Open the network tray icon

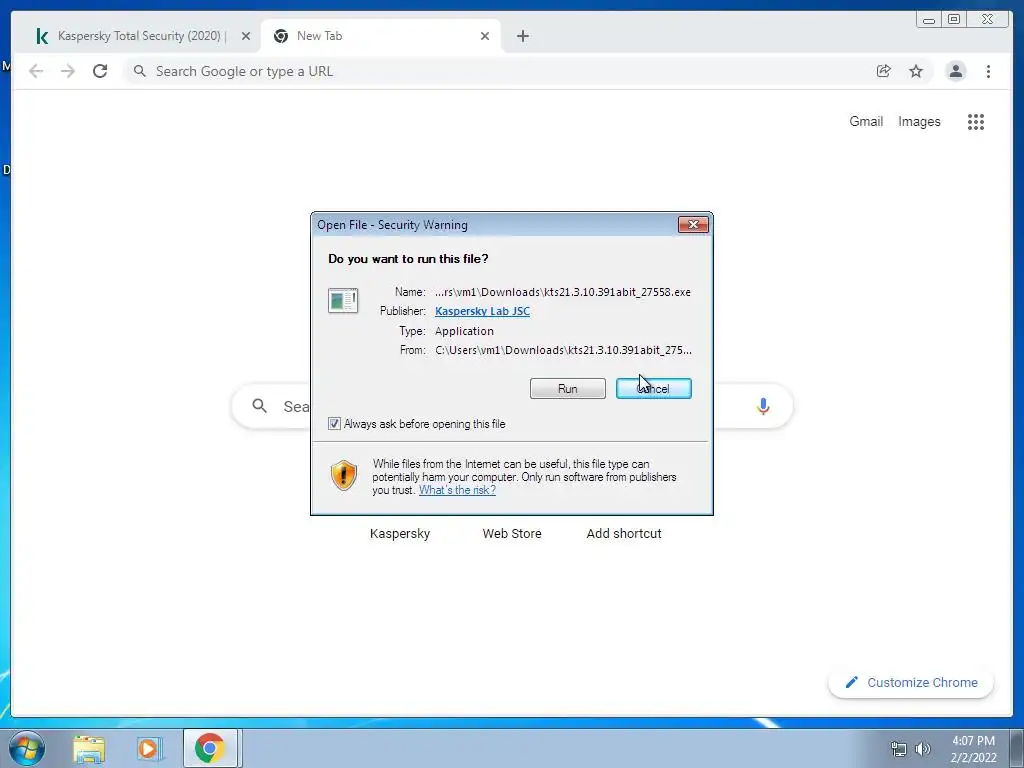pos(899,748)
